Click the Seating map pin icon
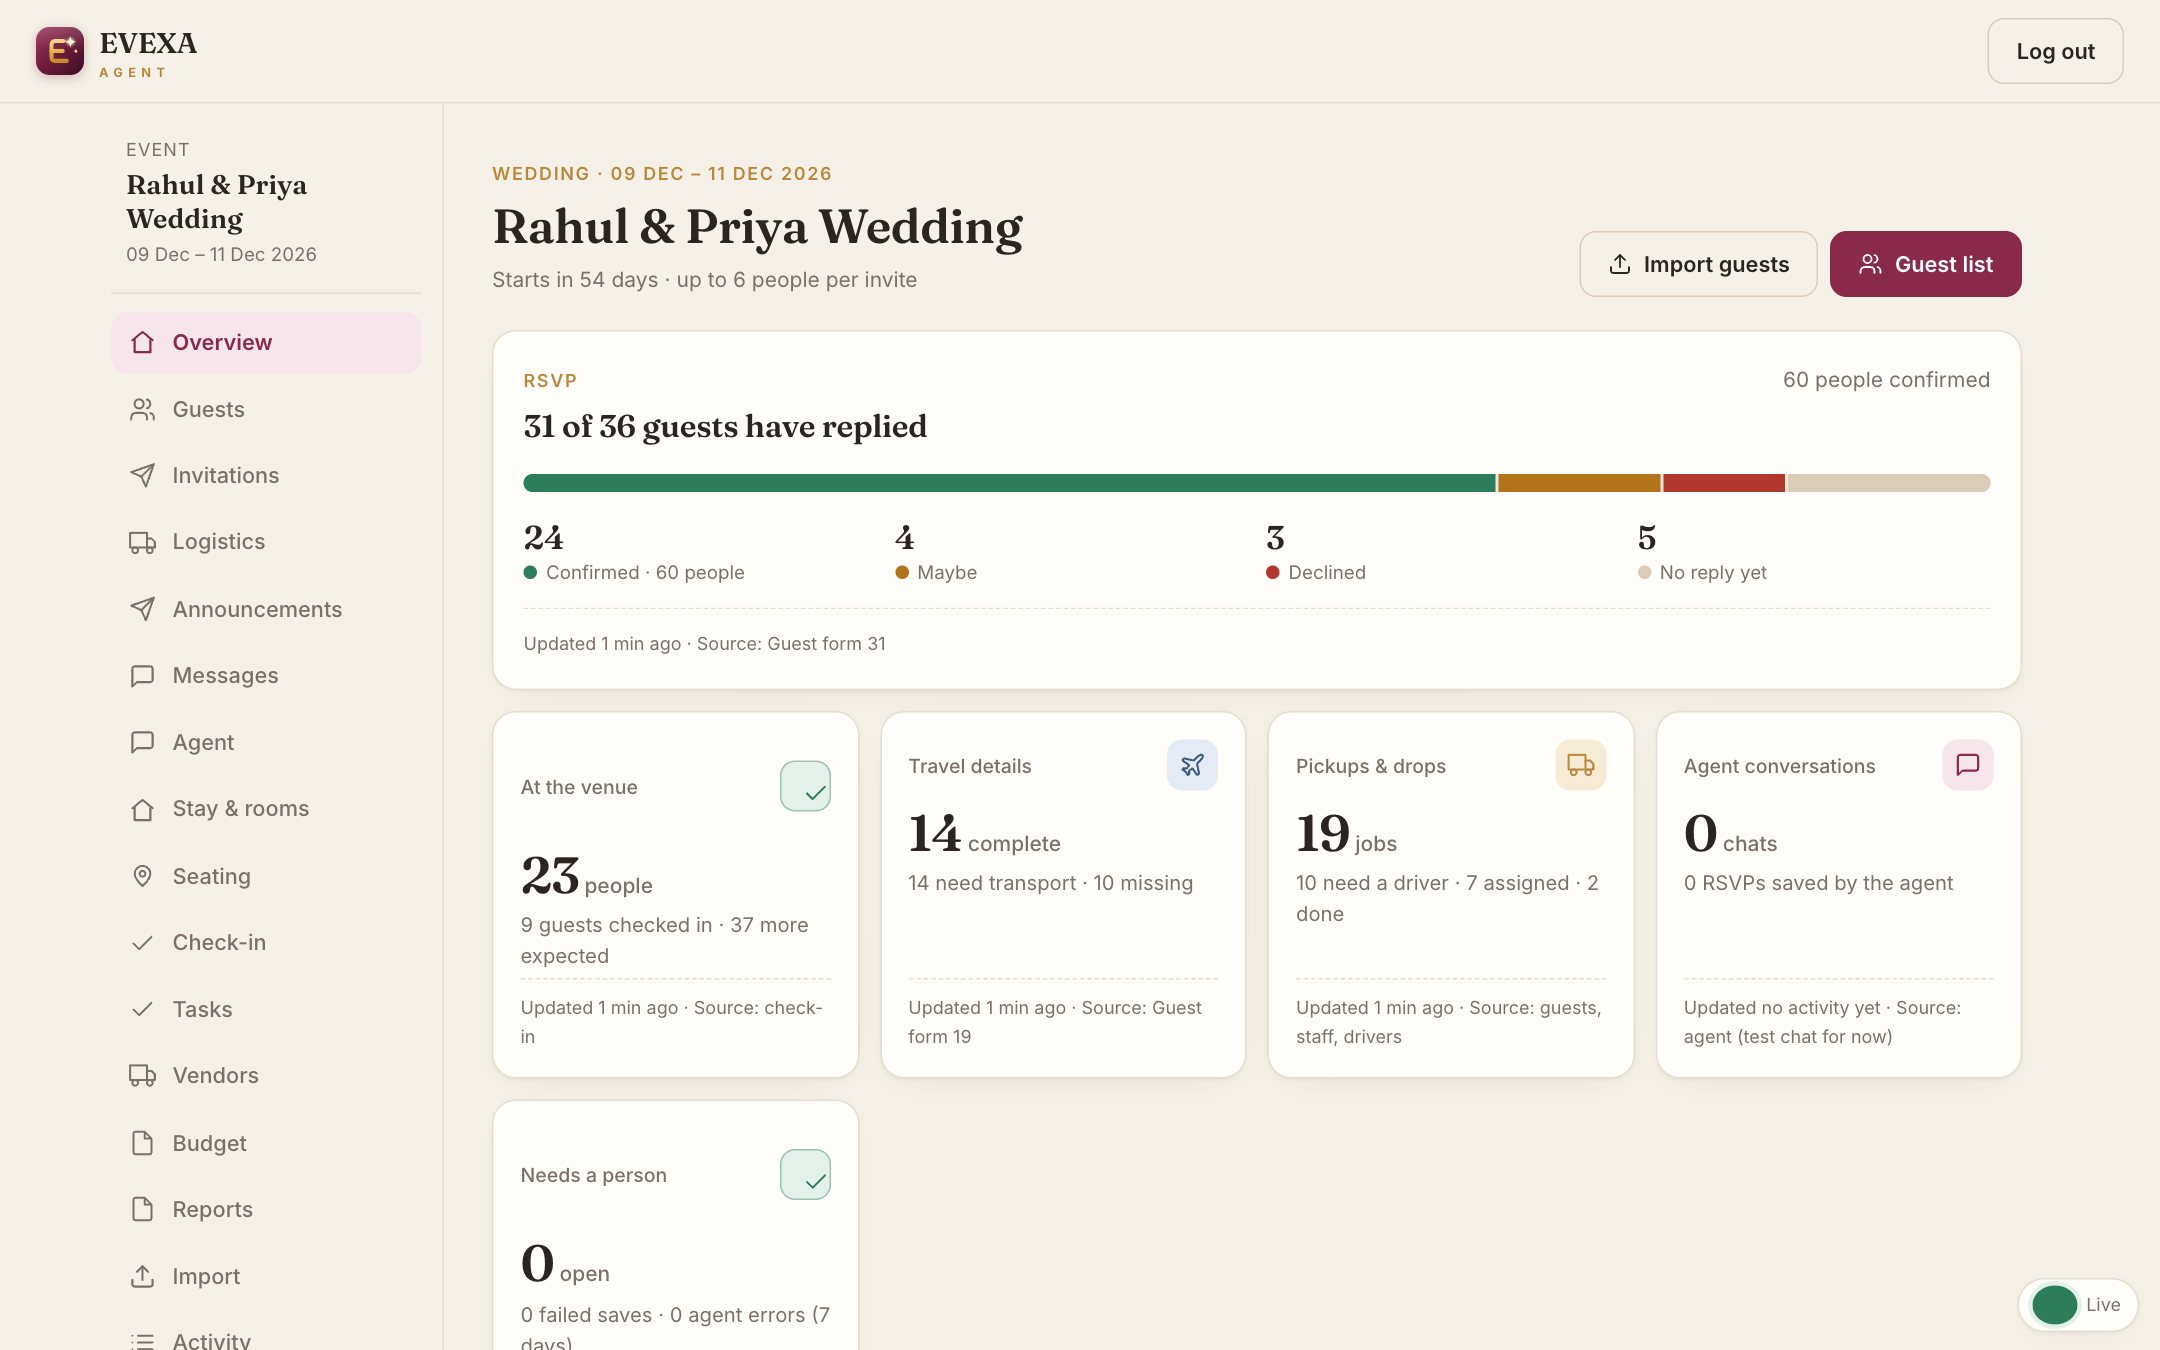Image resolution: width=2160 pixels, height=1350 pixels. pyautogui.click(x=143, y=876)
